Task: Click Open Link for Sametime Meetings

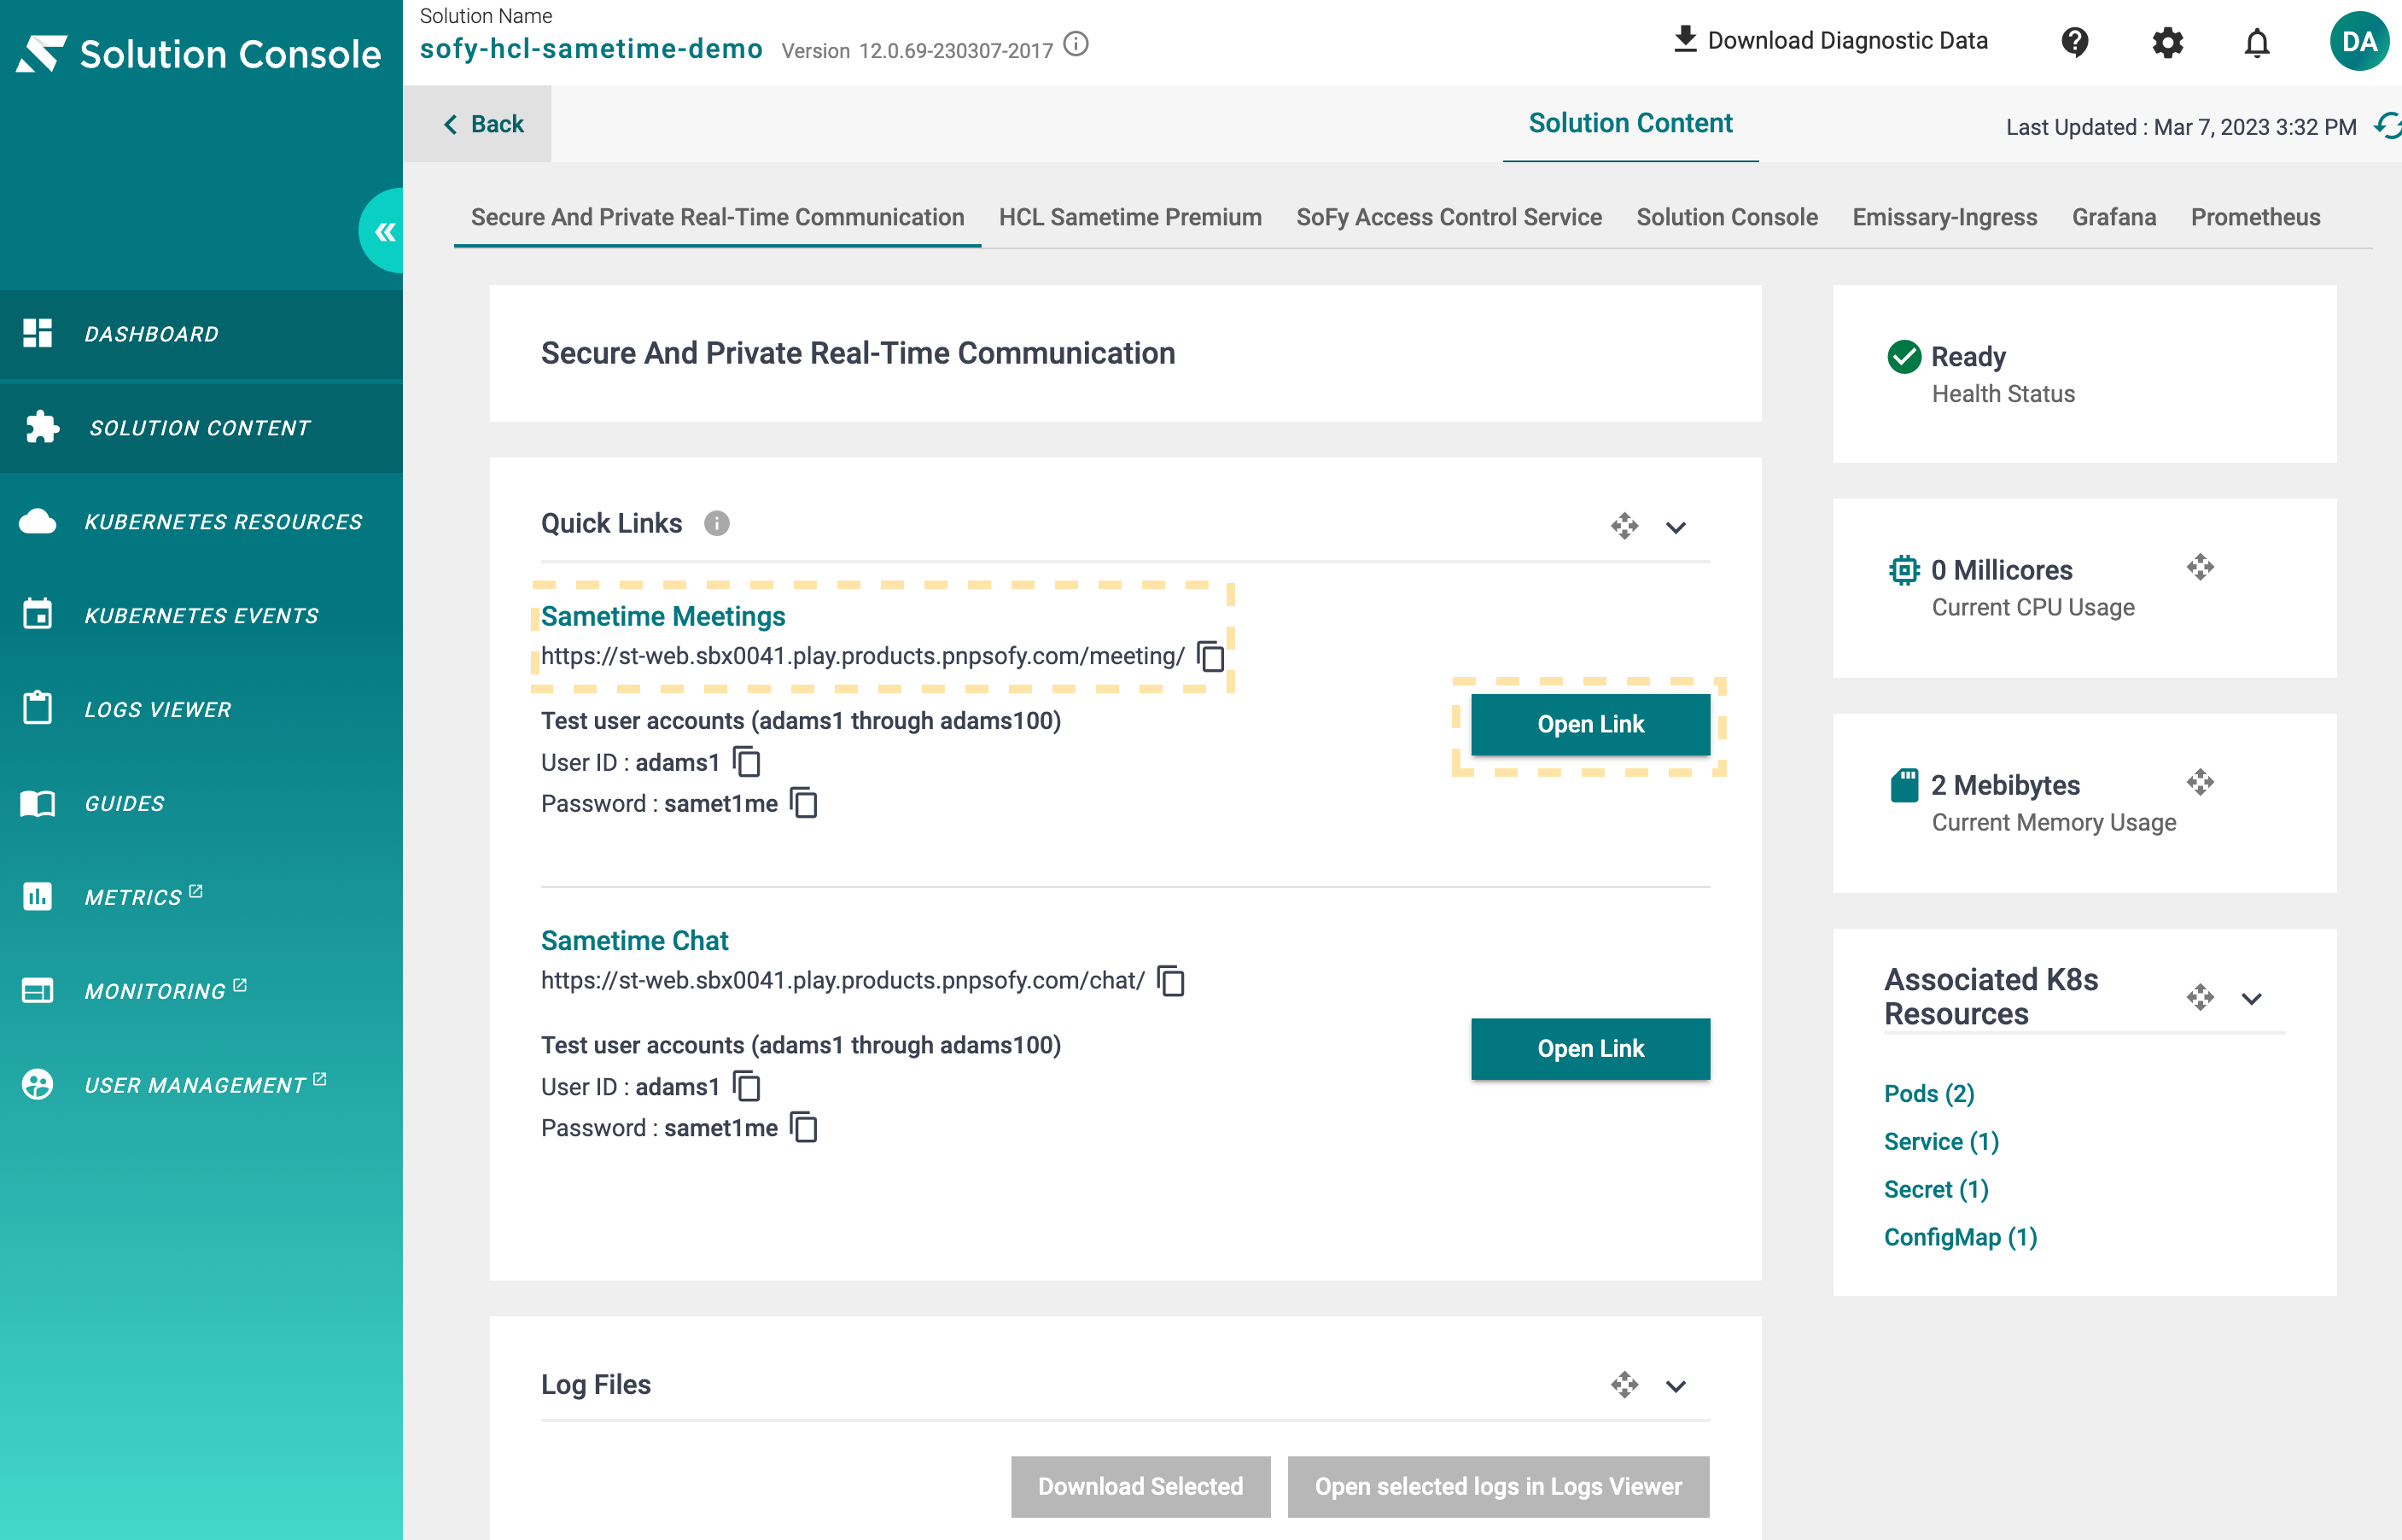Action: coord(1590,724)
